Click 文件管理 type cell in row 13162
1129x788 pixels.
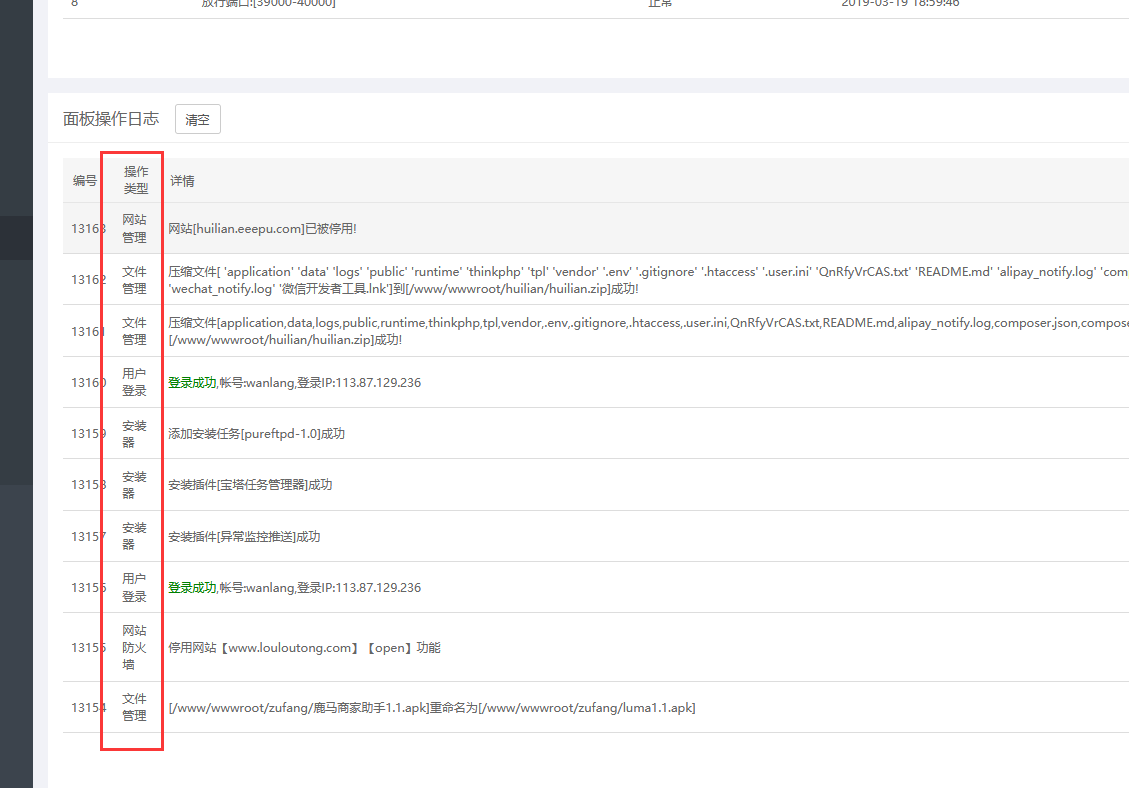(134, 280)
